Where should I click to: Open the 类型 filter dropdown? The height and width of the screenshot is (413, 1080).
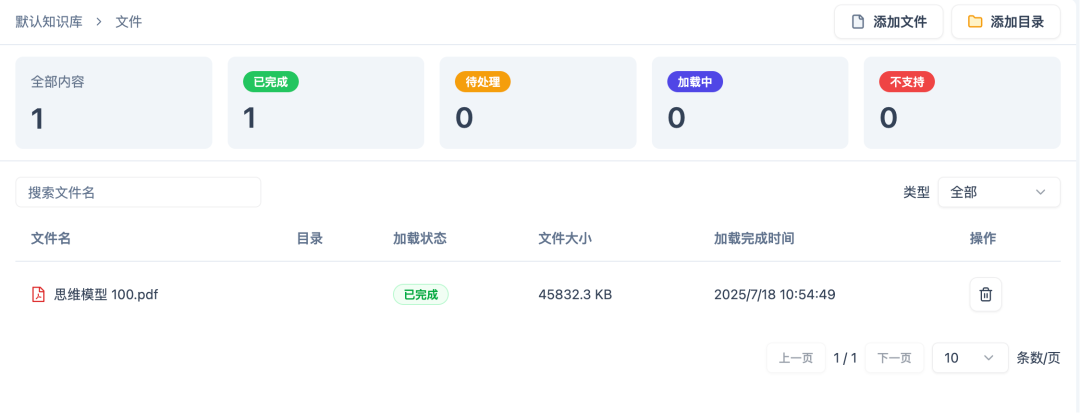coord(999,192)
